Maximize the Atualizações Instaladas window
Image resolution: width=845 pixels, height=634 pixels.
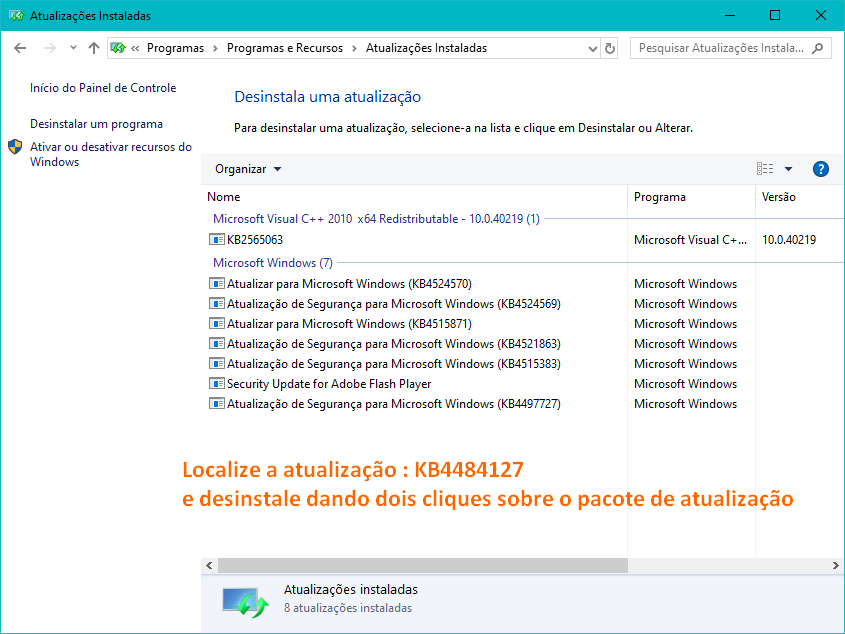click(x=775, y=16)
